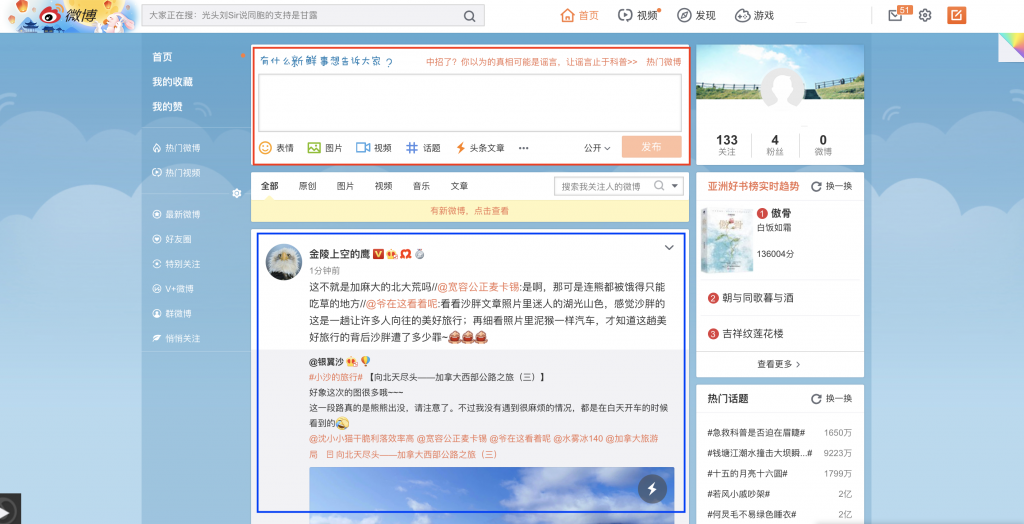Click the lightning quick-action button on photo

pos(652,488)
